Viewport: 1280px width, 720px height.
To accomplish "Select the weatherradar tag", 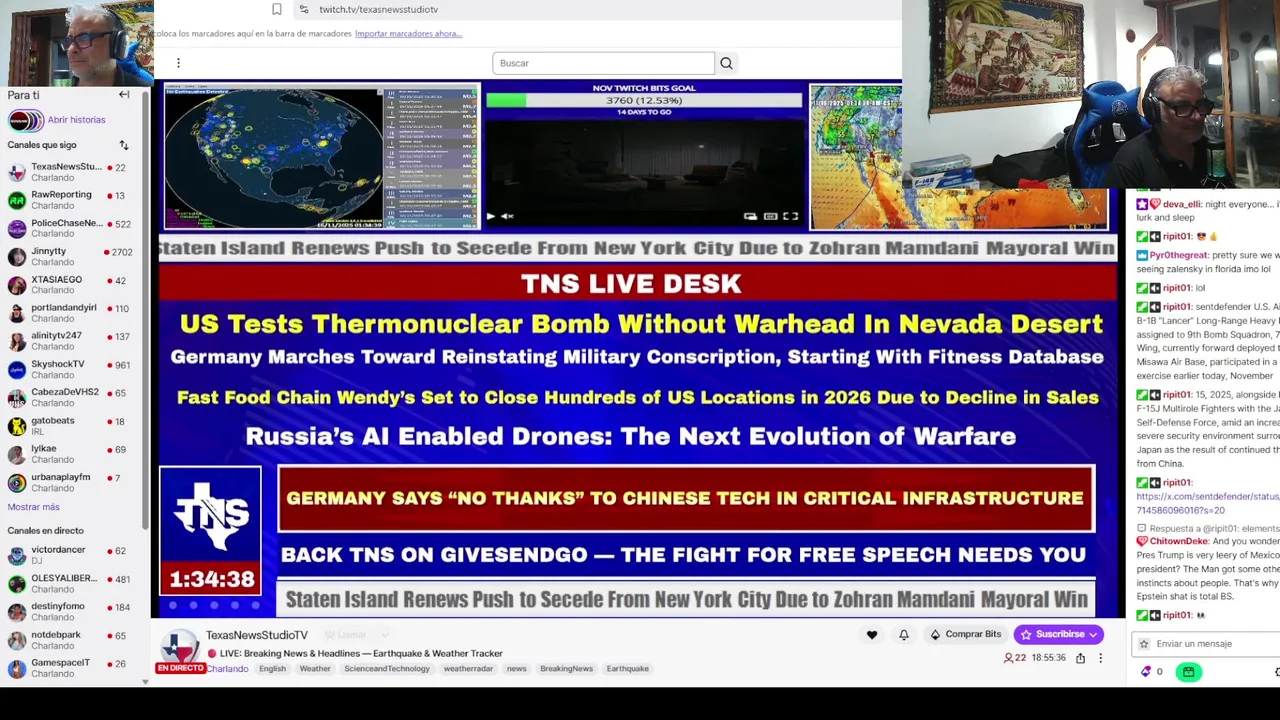I will coord(468,669).
